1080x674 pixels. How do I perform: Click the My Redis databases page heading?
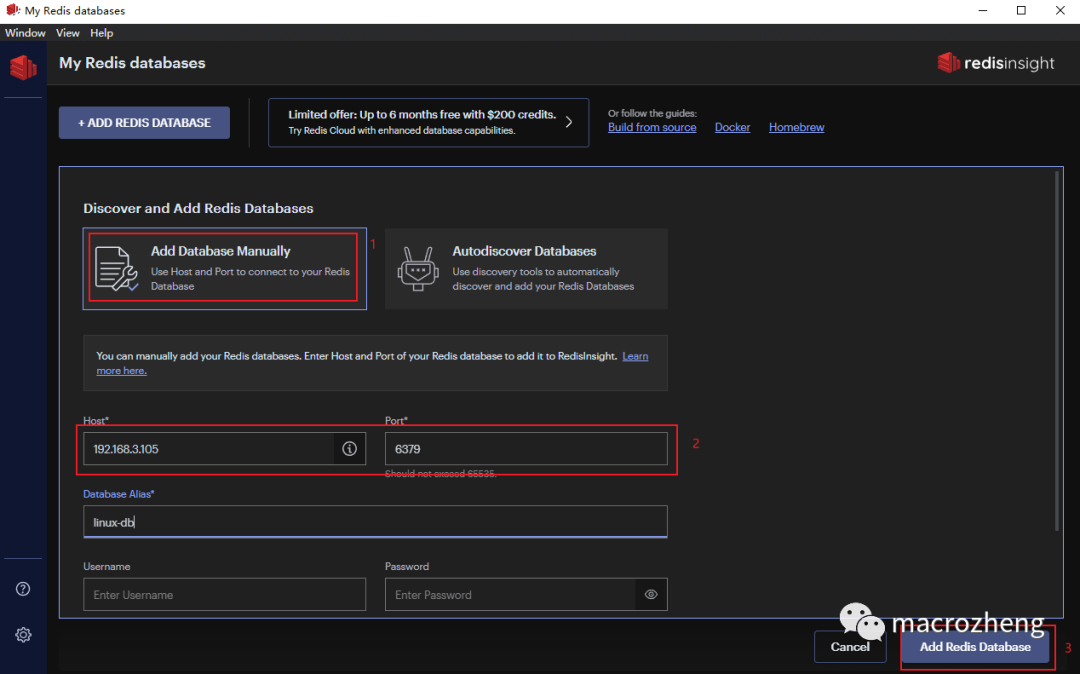click(132, 63)
